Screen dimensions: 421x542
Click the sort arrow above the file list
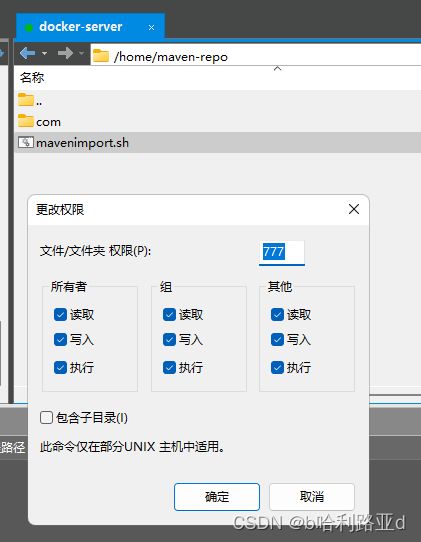coord(277,68)
